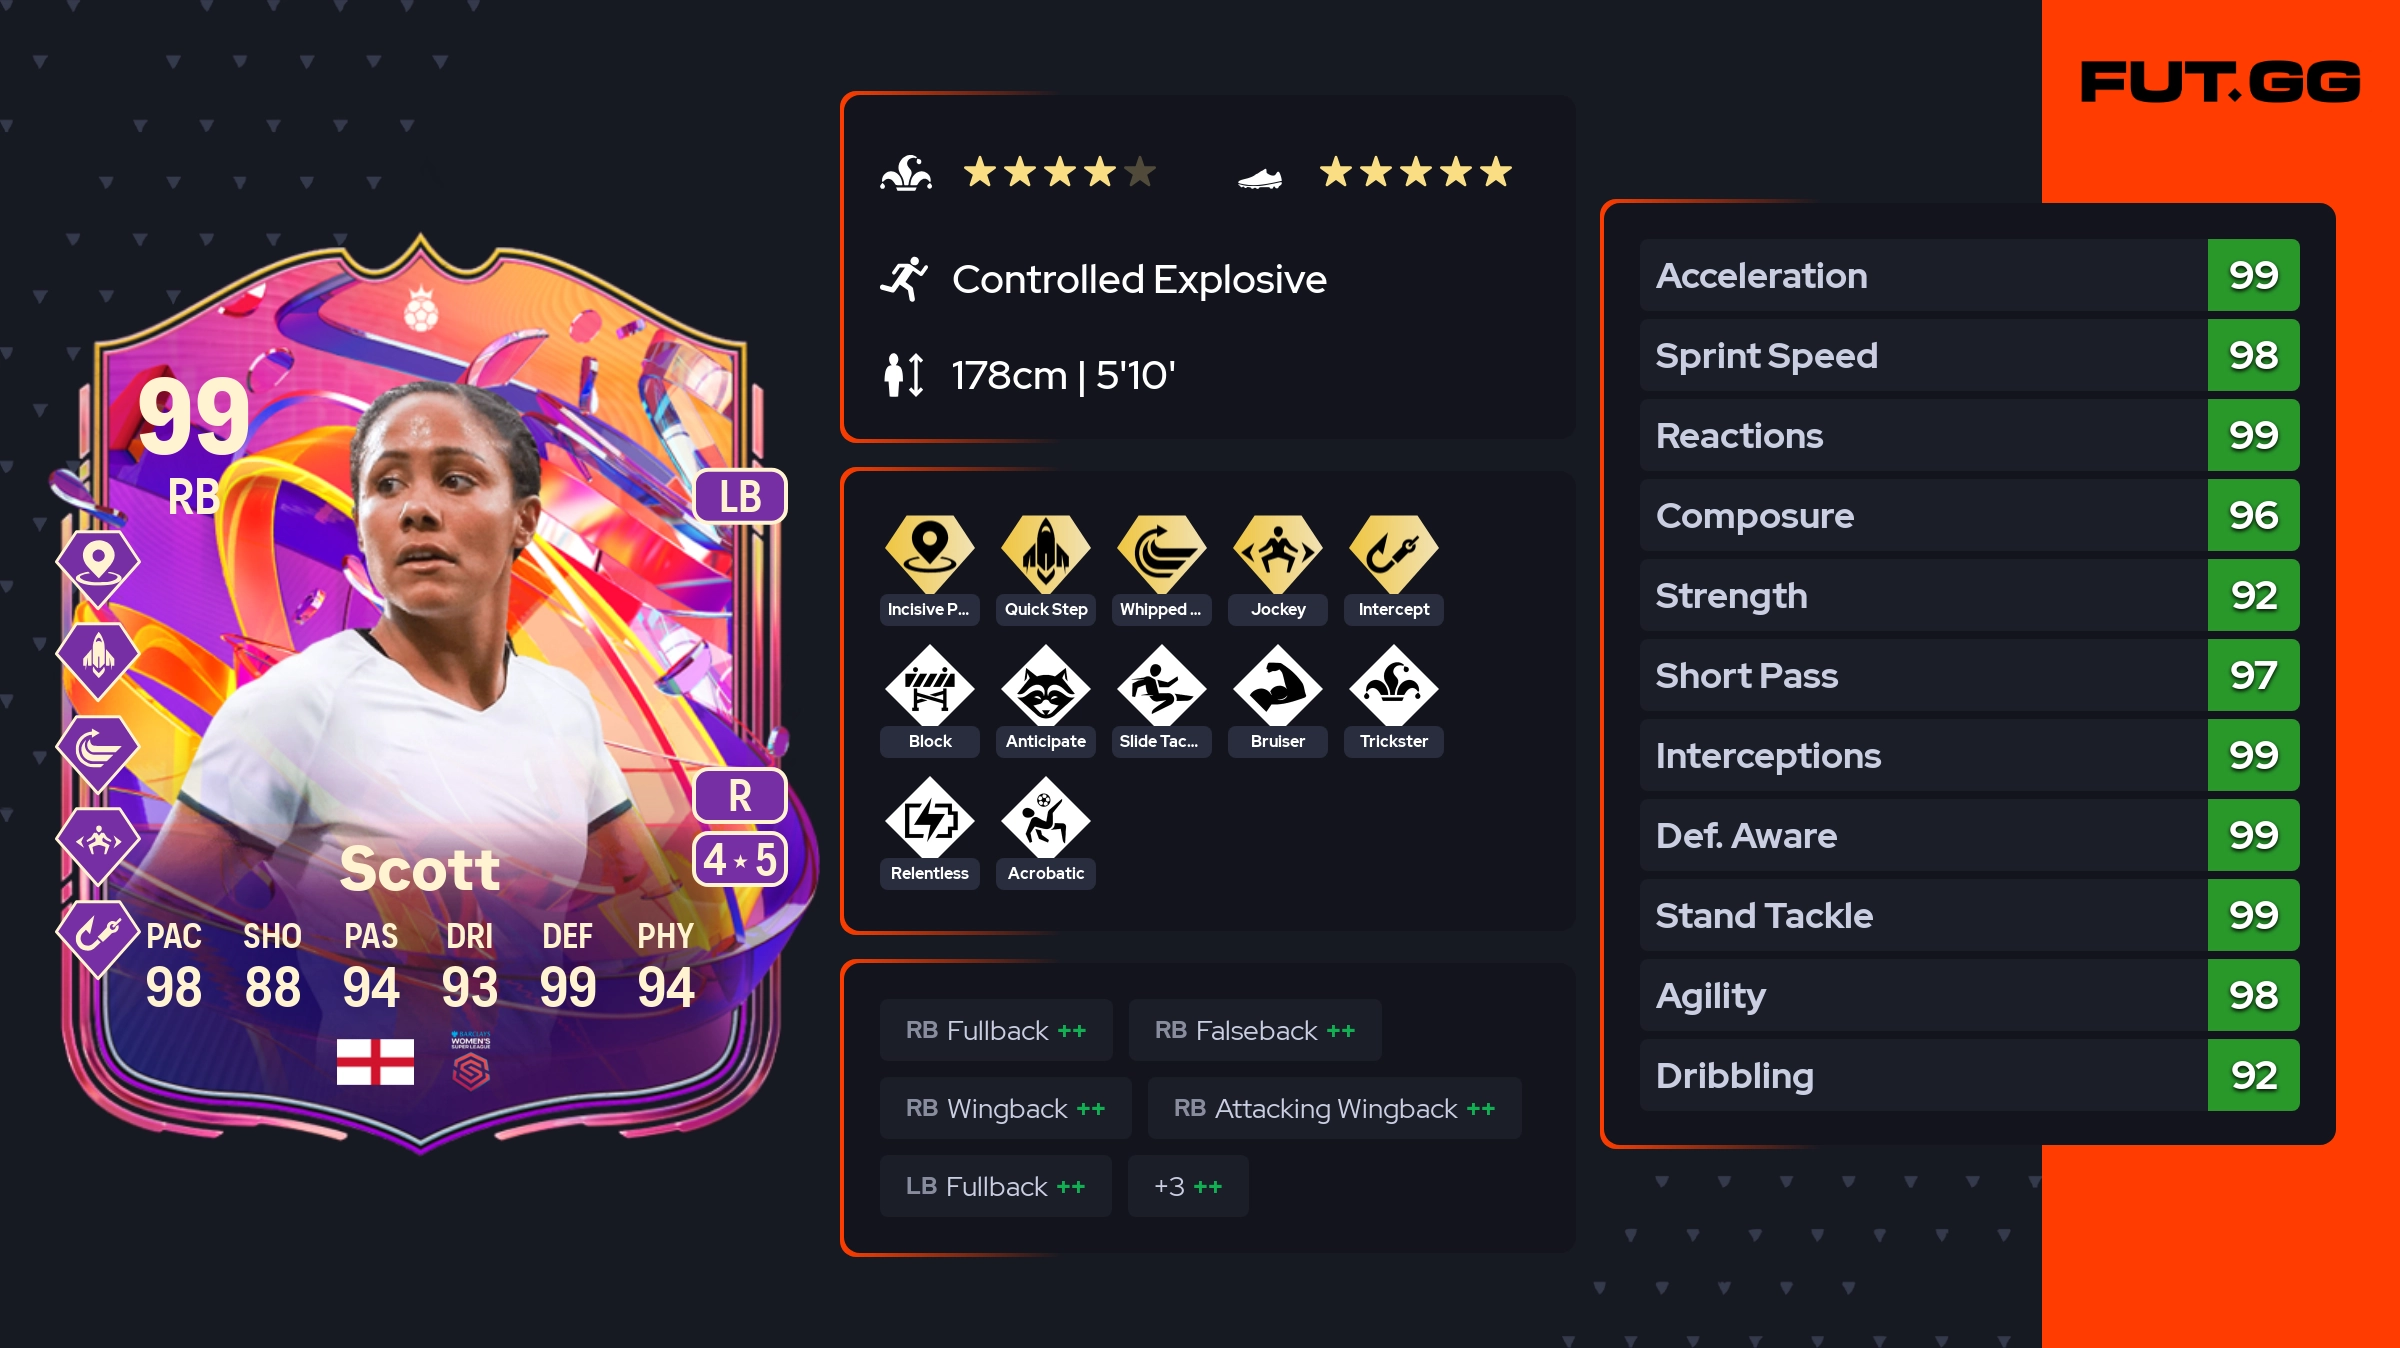
Task: Select the Jockey gold playstyle icon
Action: (x=1277, y=553)
